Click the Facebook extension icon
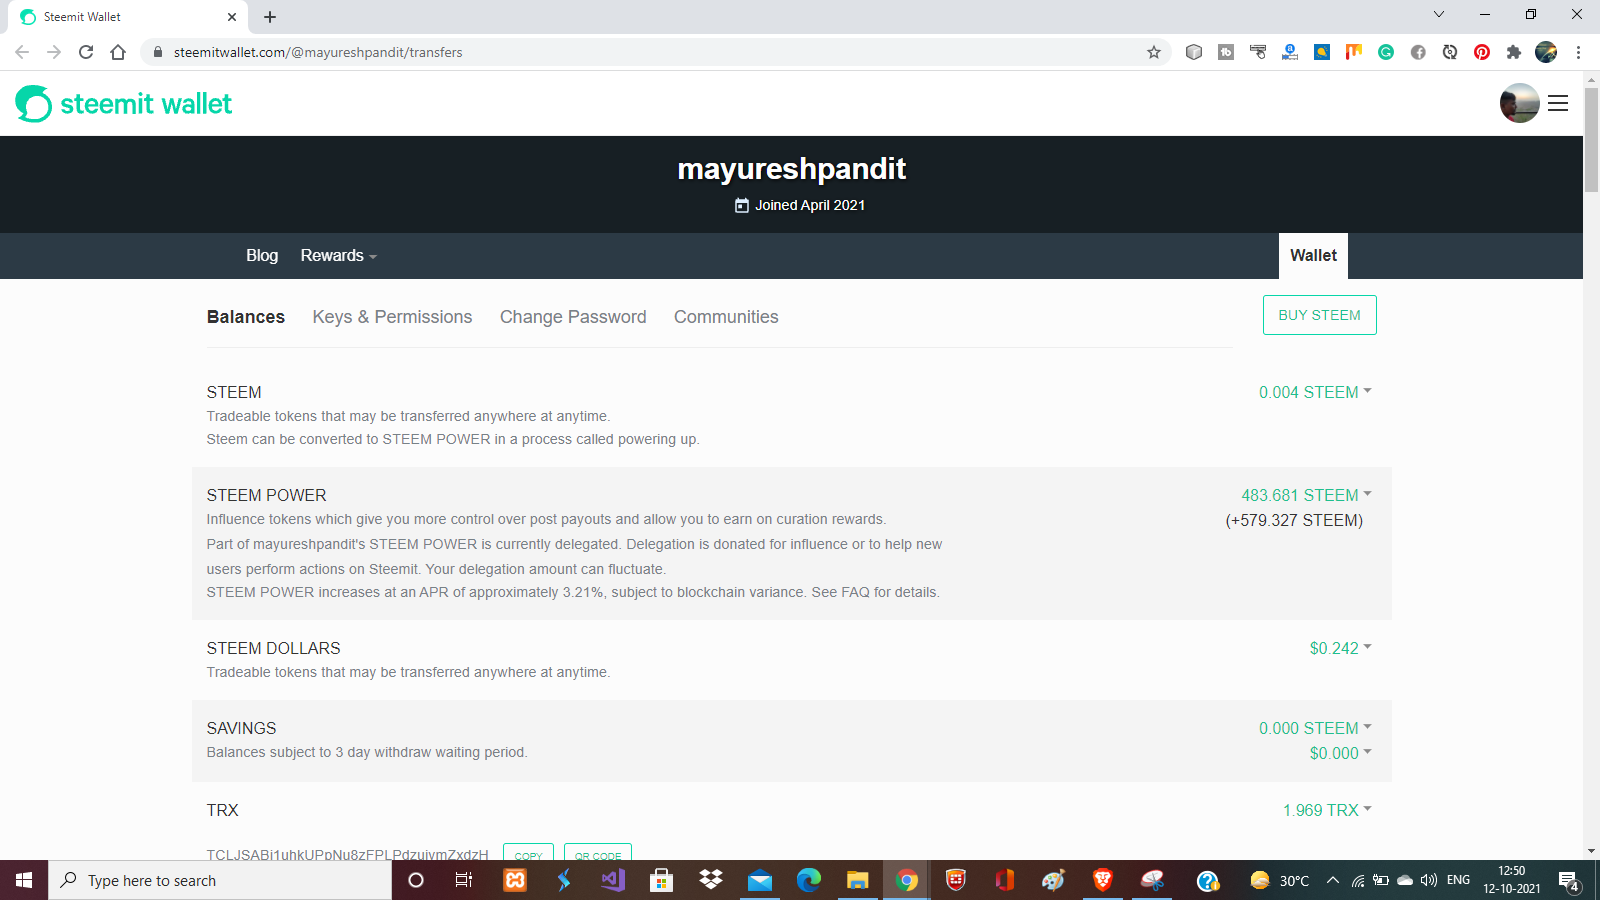1600x900 pixels. pos(1418,52)
